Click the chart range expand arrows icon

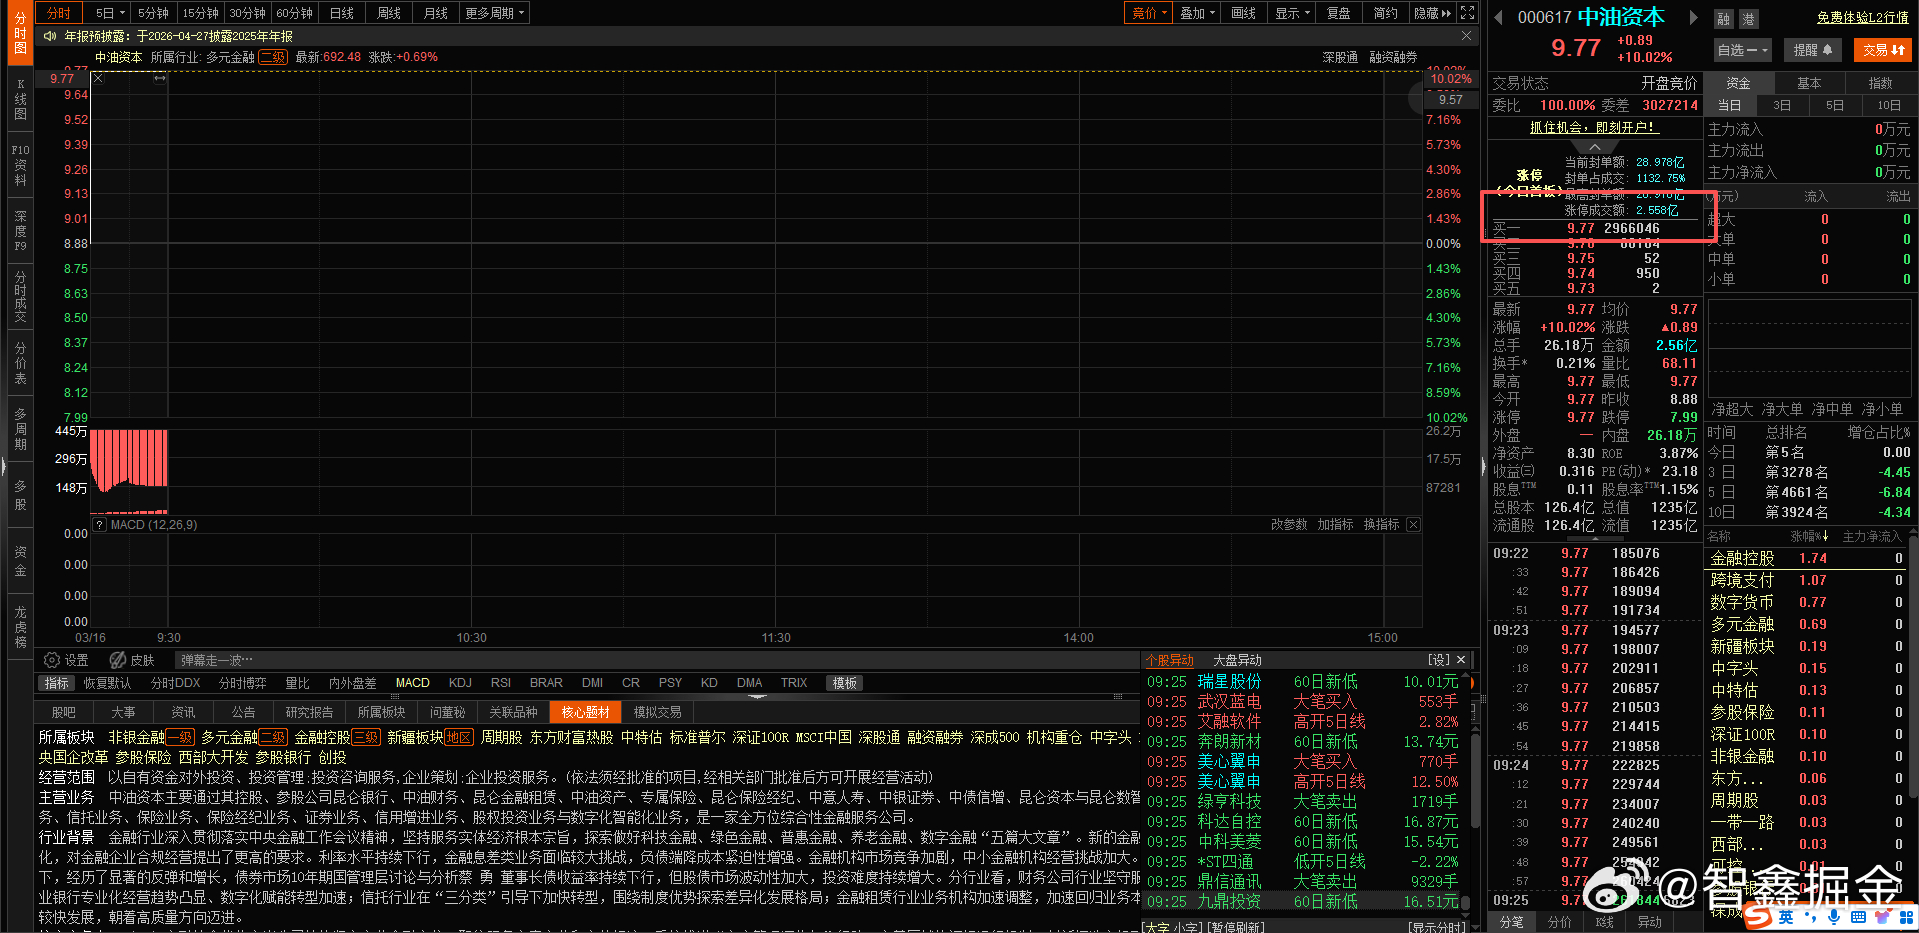tap(160, 78)
